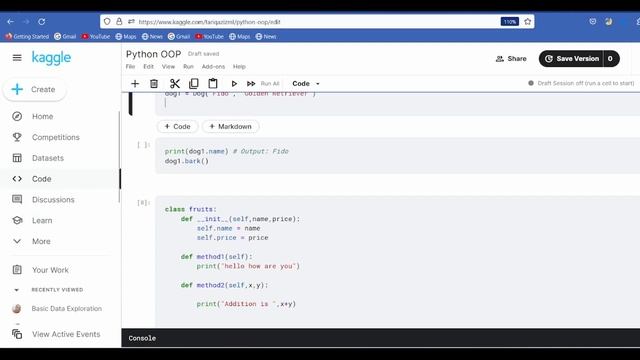Open the Run menu
This screenshot has width=640, height=360.
click(188, 67)
